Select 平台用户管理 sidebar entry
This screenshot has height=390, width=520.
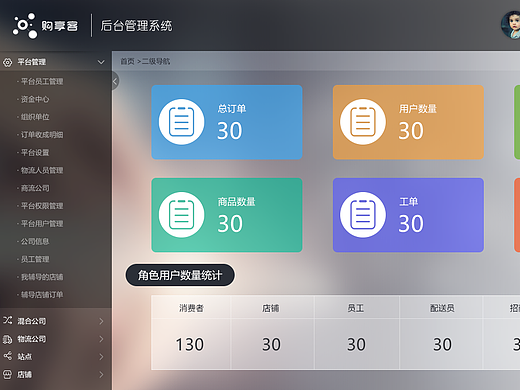click(42, 223)
